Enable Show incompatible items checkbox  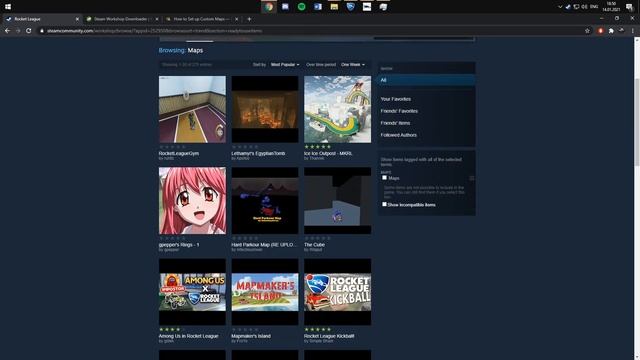(384, 204)
